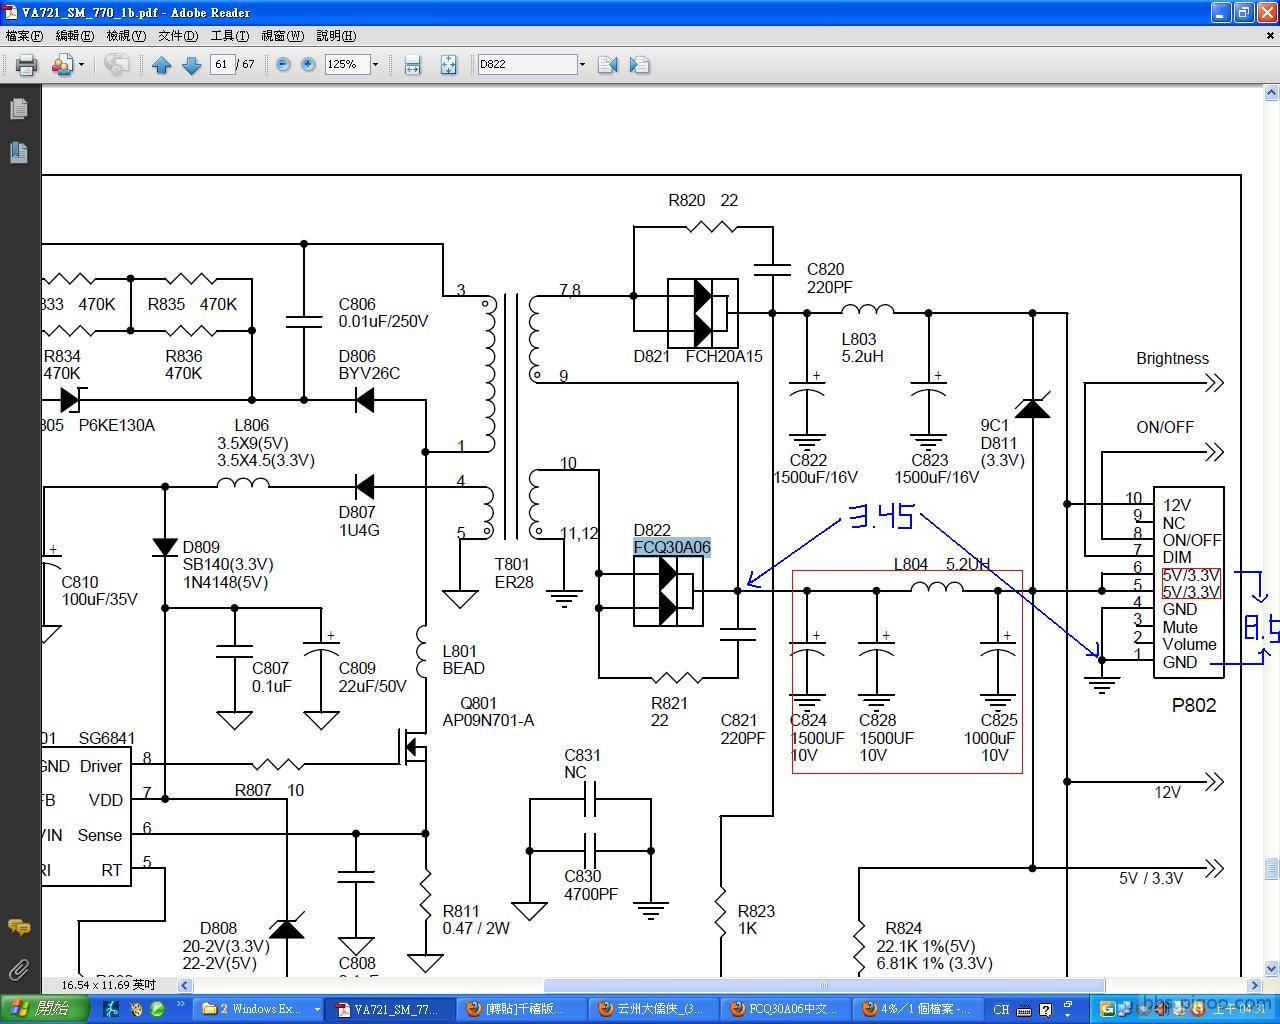The height and width of the screenshot is (1024, 1280).
Task: Open the Find box options dropdown arrow
Action: tap(582, 64)
